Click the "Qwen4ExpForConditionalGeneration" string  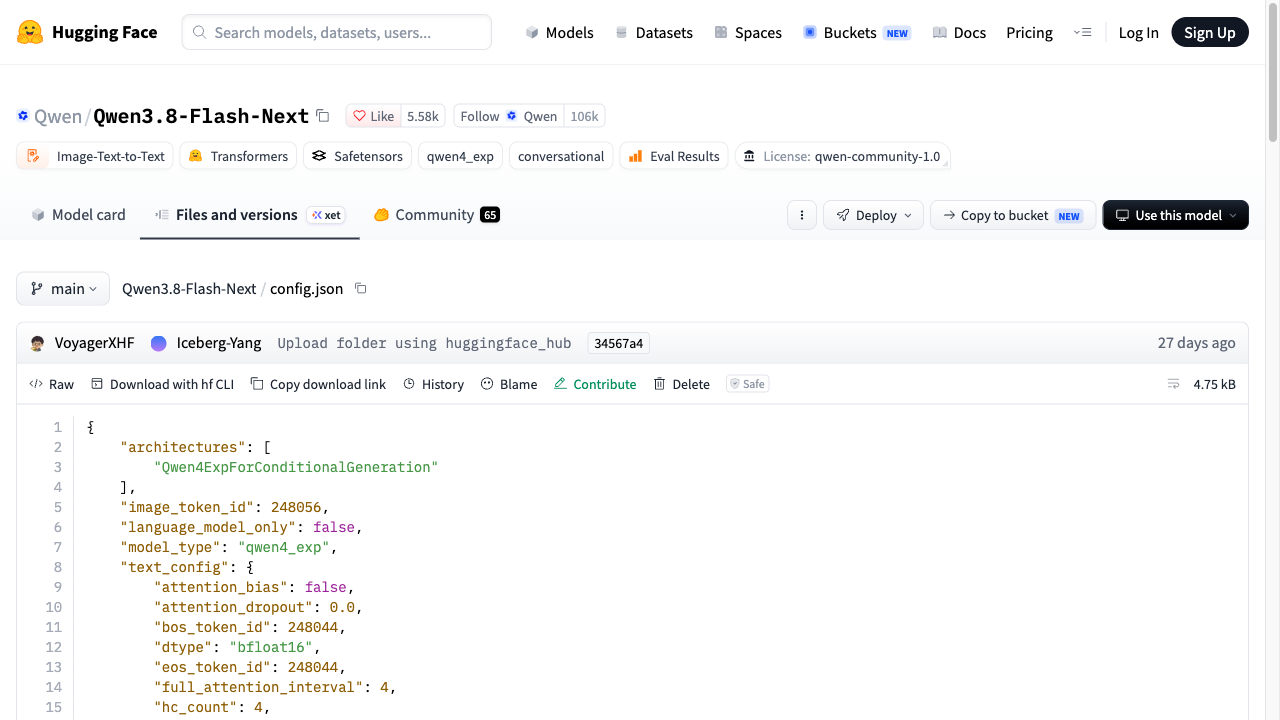(296, 467)
